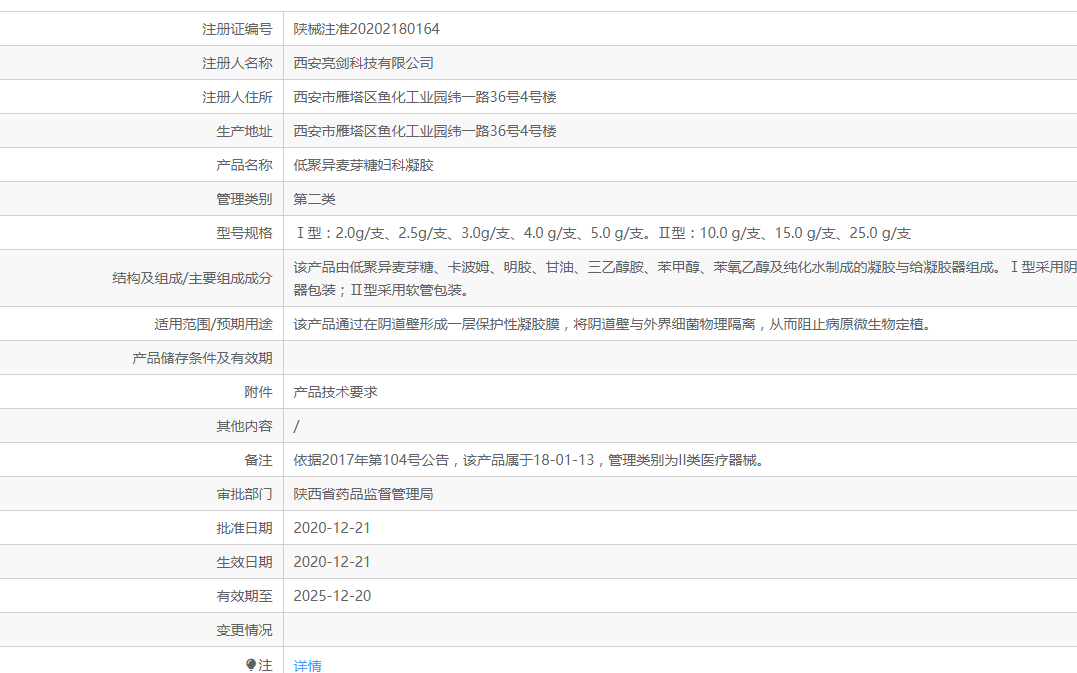The image size is (1077, 673).
Task: Click the intended use text 该产品通过在阴道壁形成
Action: [x=612, y=324]
